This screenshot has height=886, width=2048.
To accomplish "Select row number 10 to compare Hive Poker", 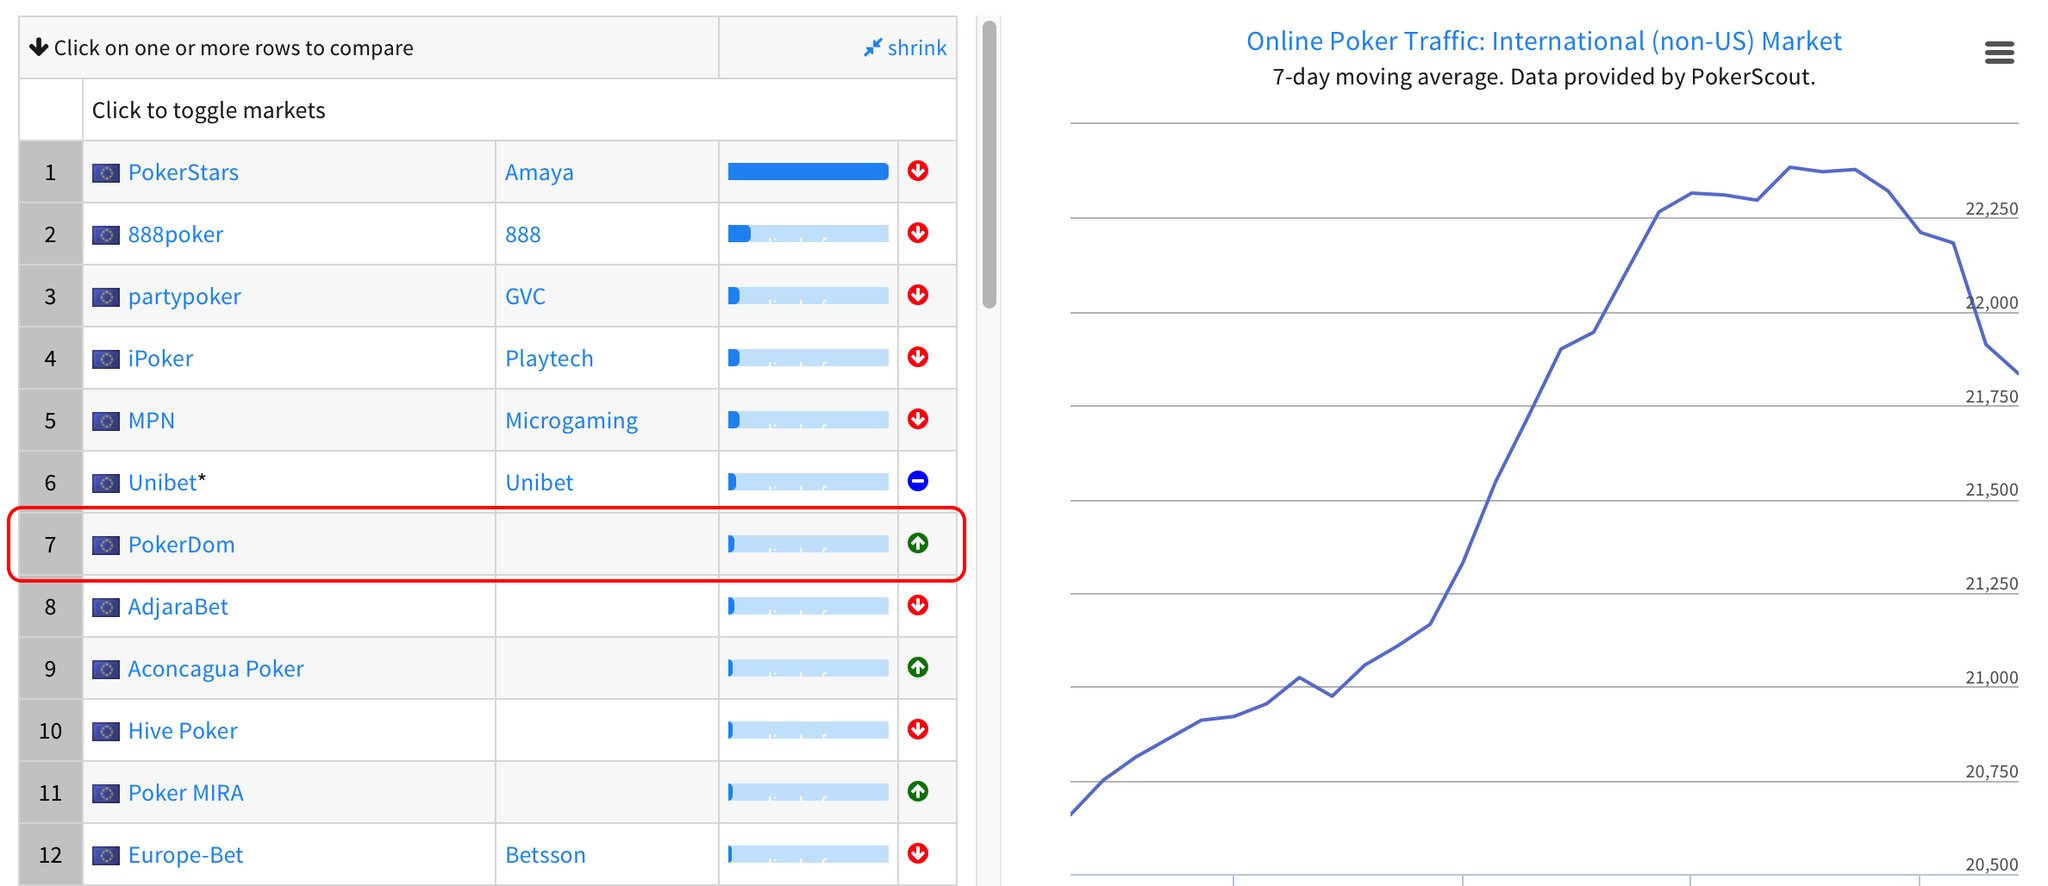I will click(x=50, y=731).
